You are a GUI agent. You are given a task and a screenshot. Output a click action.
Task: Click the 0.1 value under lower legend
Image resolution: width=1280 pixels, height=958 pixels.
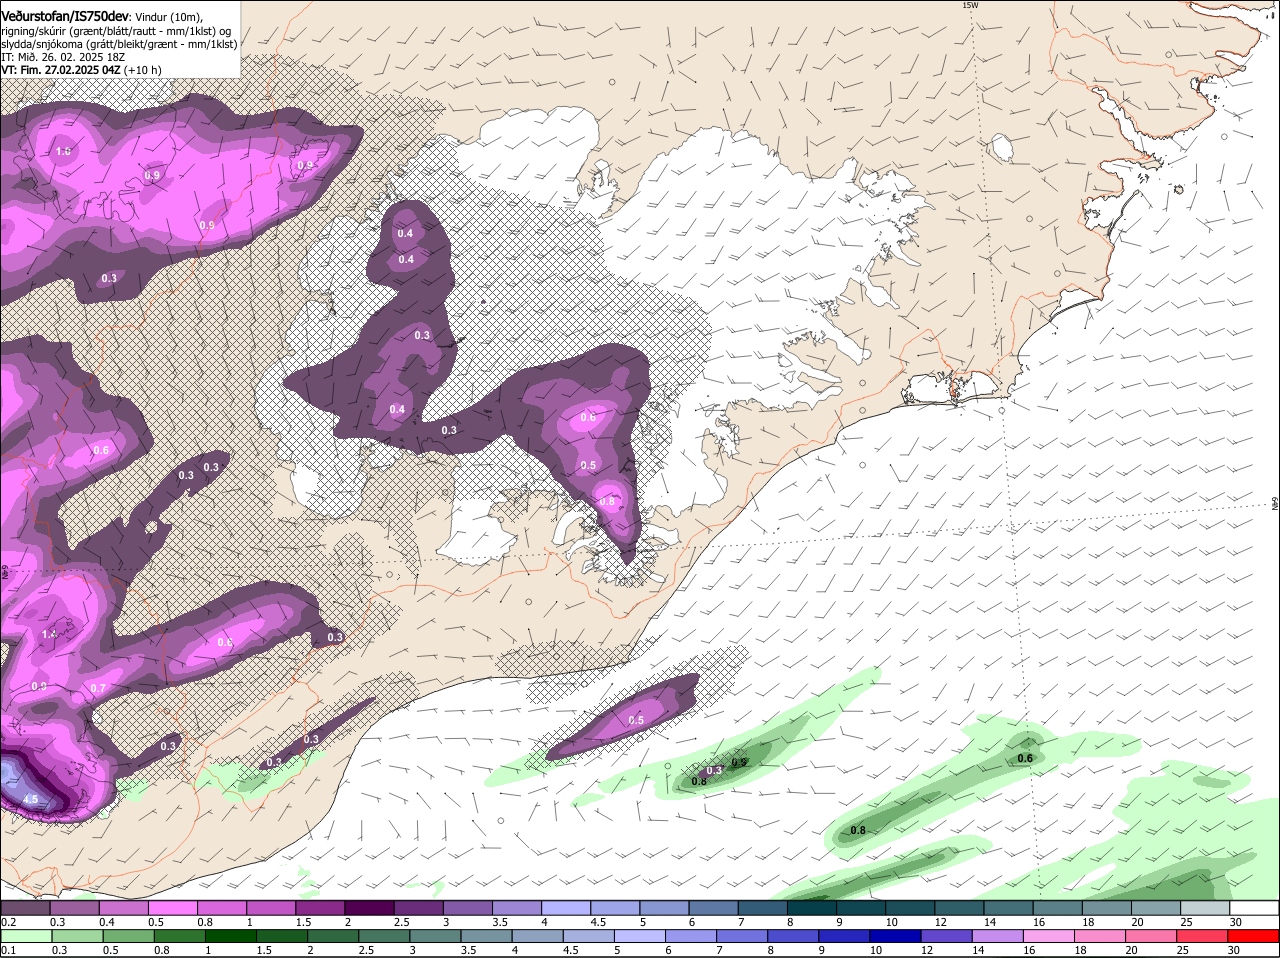8,951
